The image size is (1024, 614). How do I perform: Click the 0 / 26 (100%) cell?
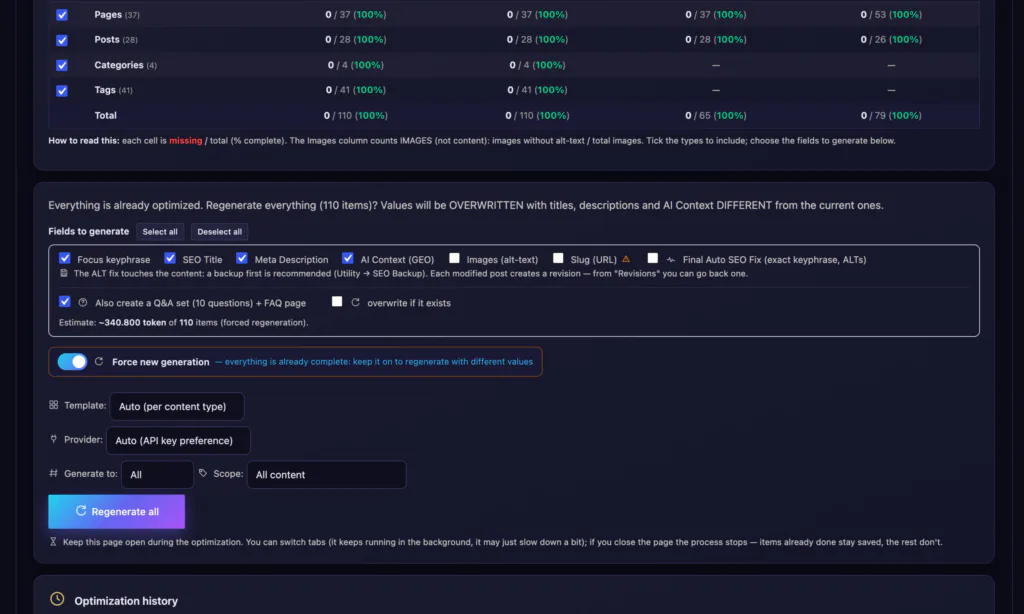click(891, 39)
